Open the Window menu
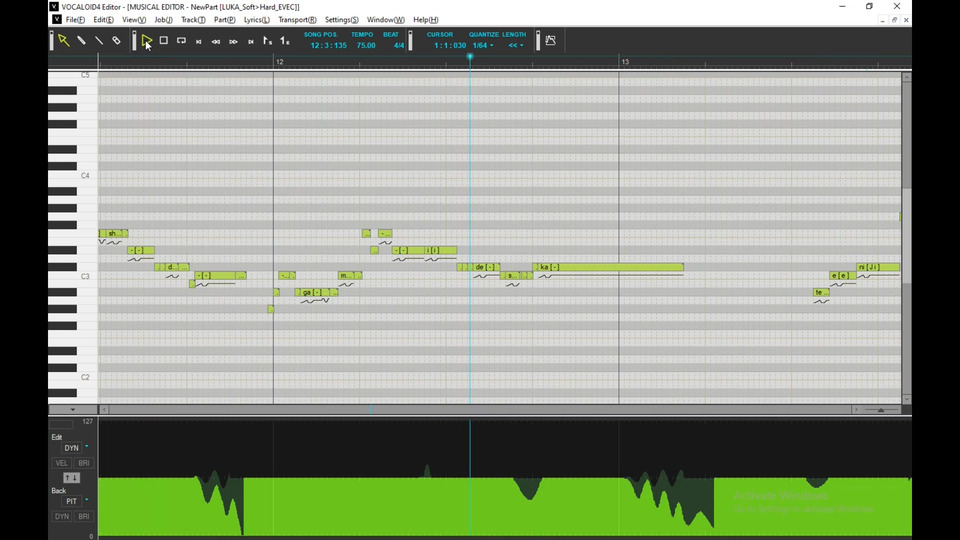Image resolution: width=960 pixels, height=540 pixels. [385, 20]
